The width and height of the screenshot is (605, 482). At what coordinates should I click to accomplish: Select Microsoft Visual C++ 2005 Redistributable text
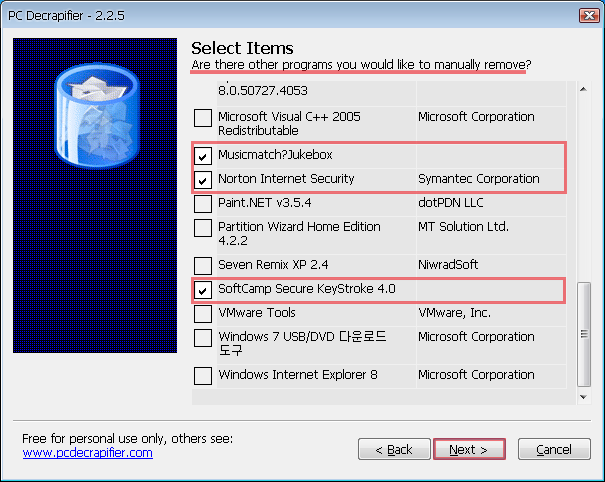click(289, 123)
